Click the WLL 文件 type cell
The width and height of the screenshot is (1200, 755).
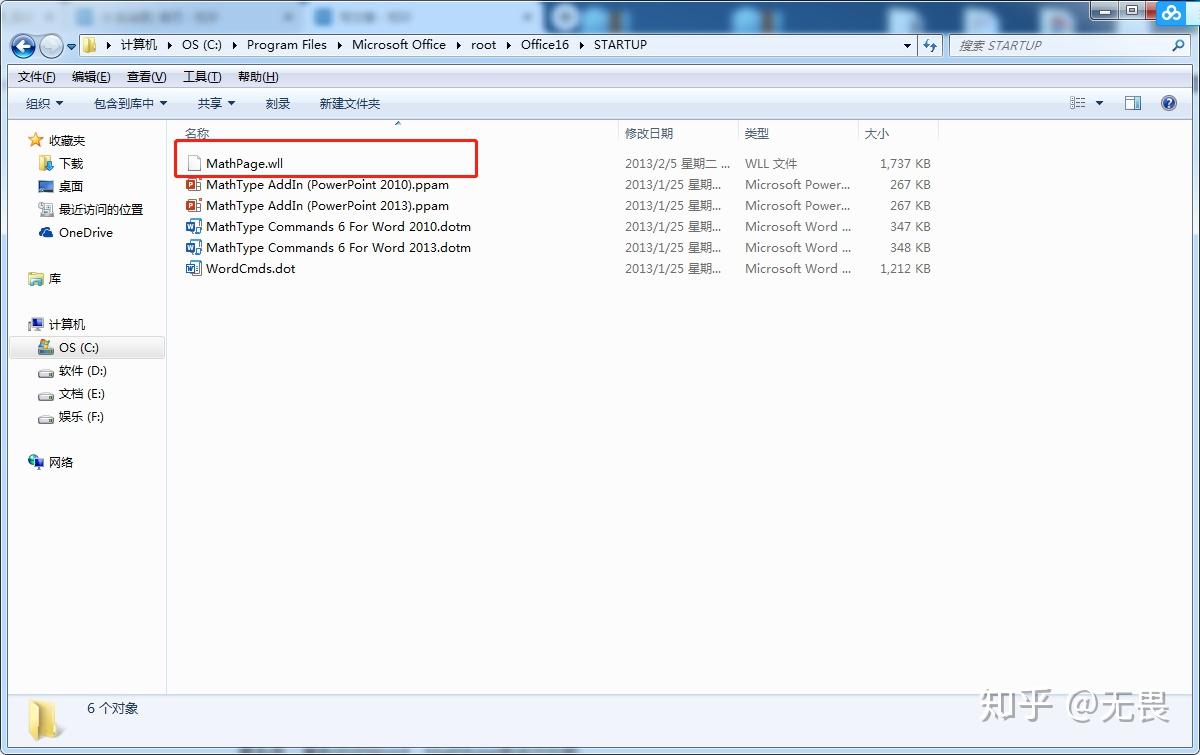(771, 163)
